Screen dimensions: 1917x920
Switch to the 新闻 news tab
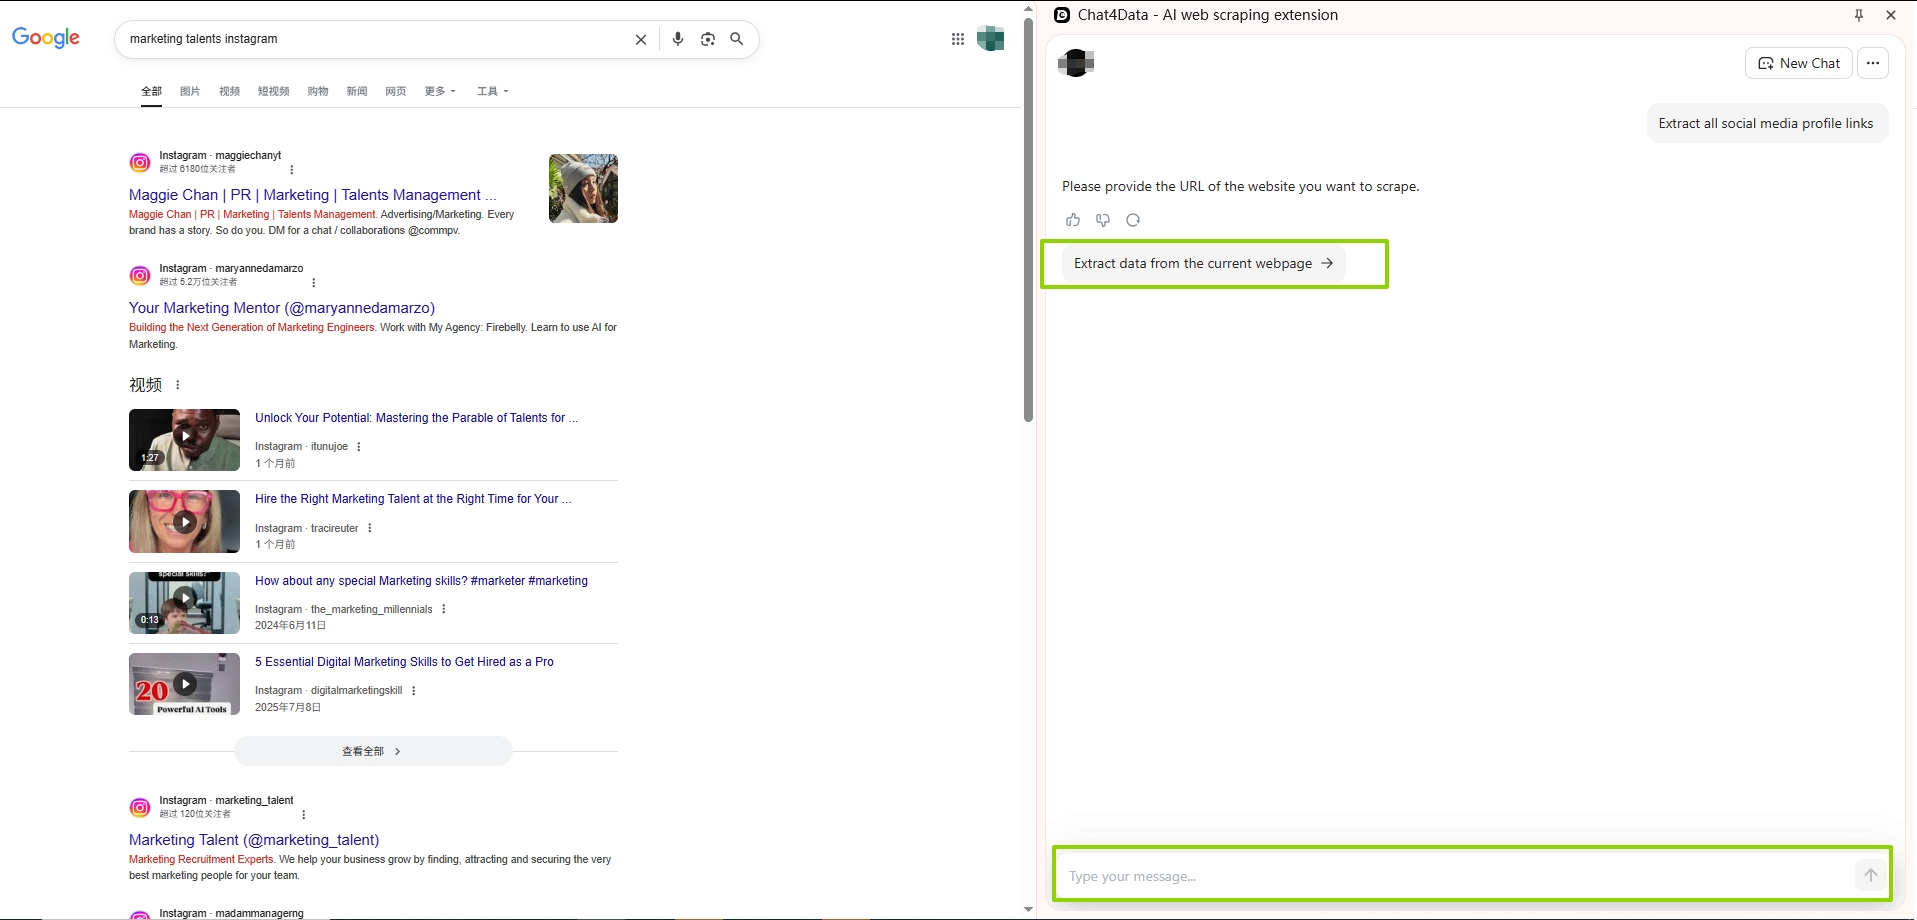pos(357,91)
